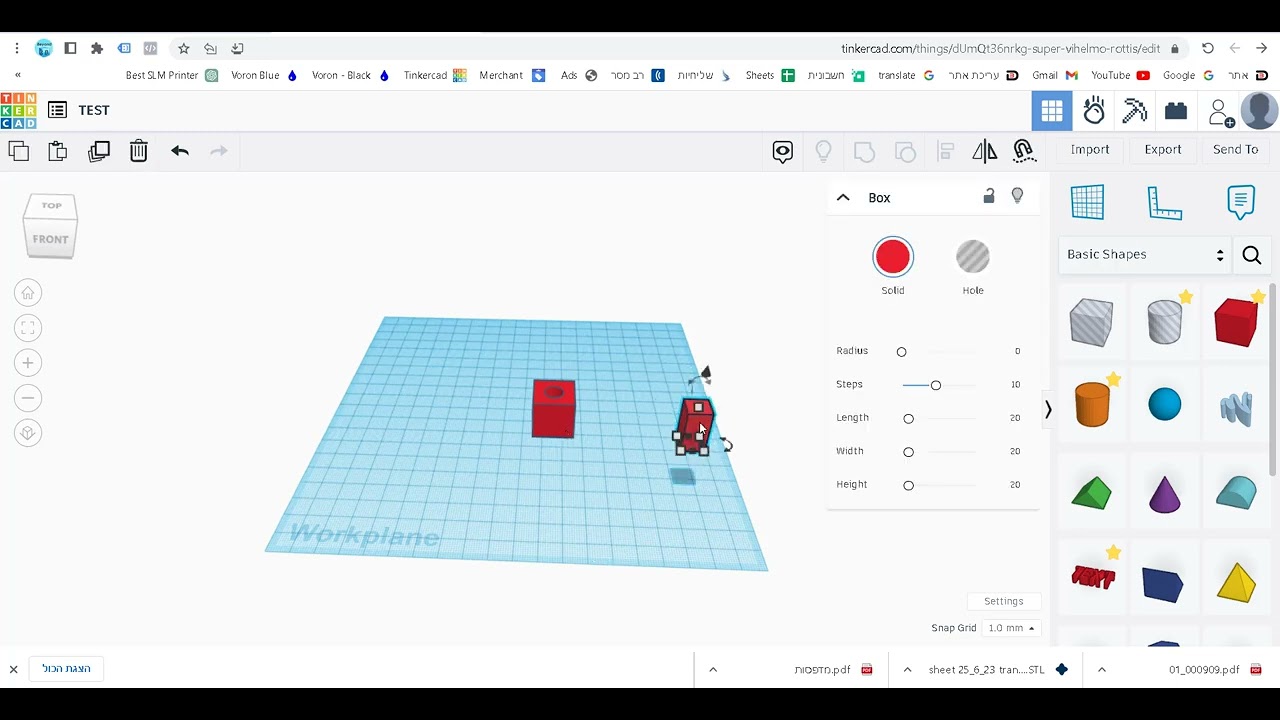1280x720 pixels.
Task: Pick the striped Cylinder hole shape
Action: click(1165, 322)
